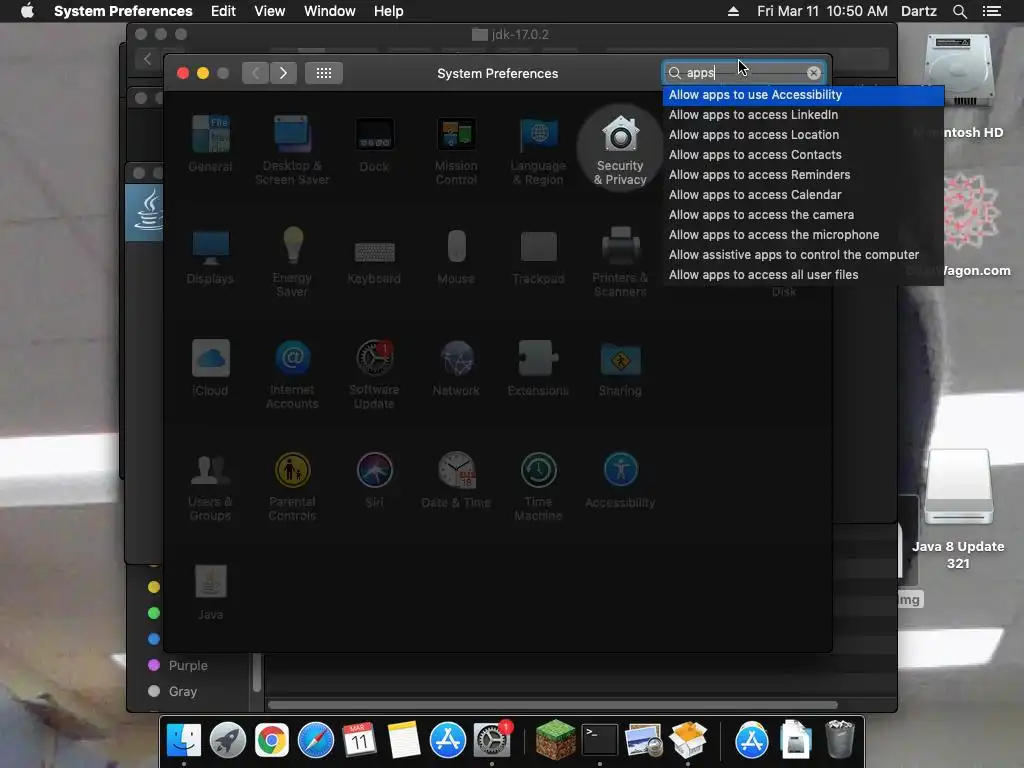Open Accessibility preferences icon

tap(620, 480)
